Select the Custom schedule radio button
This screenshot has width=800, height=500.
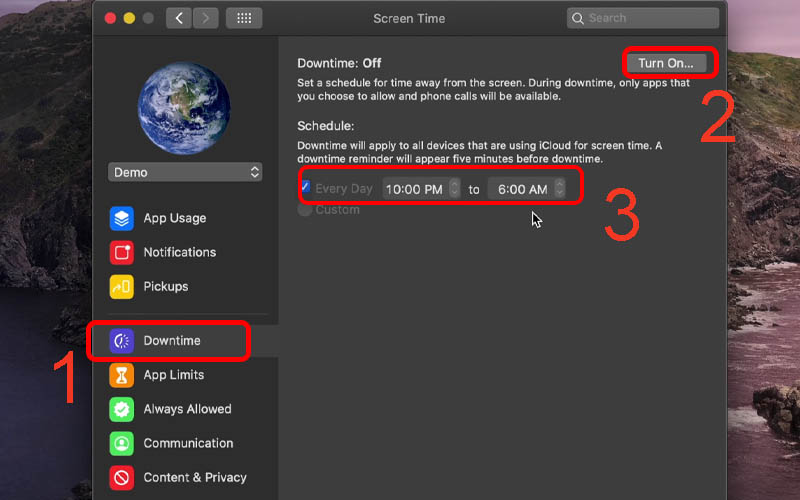tap(305, 210)
